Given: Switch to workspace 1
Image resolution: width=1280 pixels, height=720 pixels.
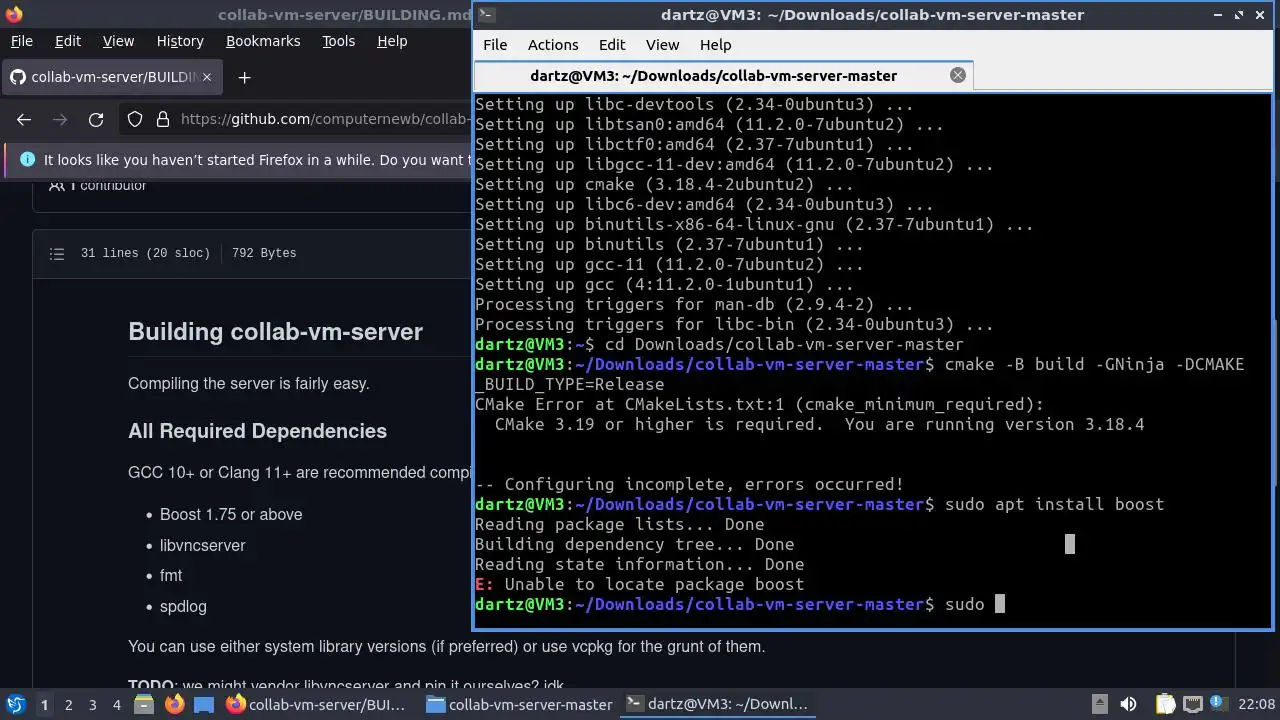Looking at the screenshot, I should coord(44,705).
